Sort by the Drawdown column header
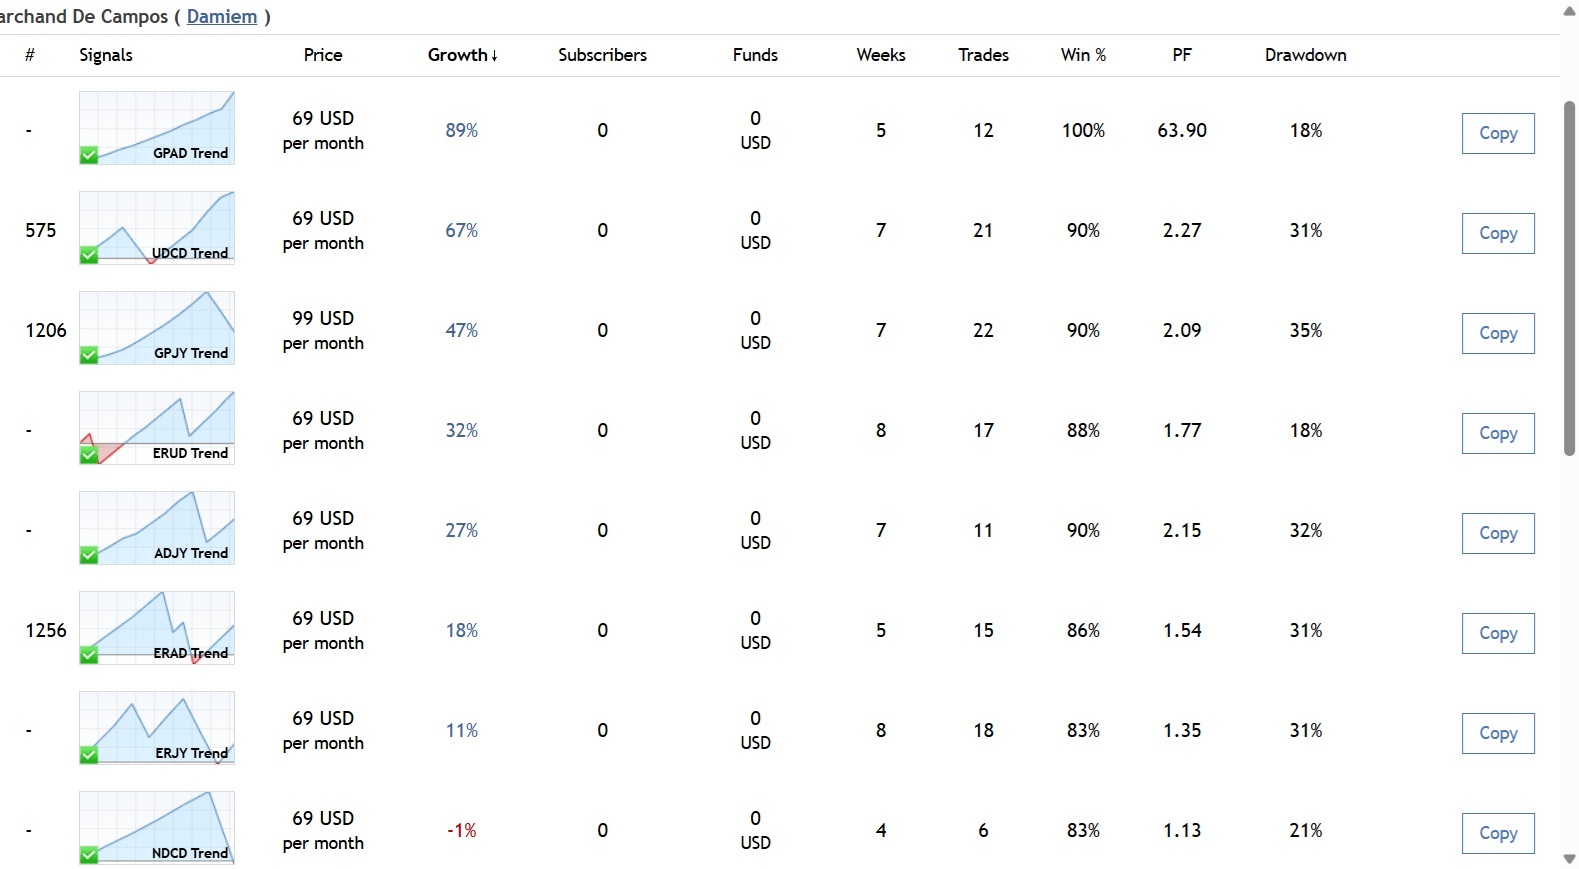This screenshot has width=1579, height=869. pyautogui.click(x=1305, y=55)
